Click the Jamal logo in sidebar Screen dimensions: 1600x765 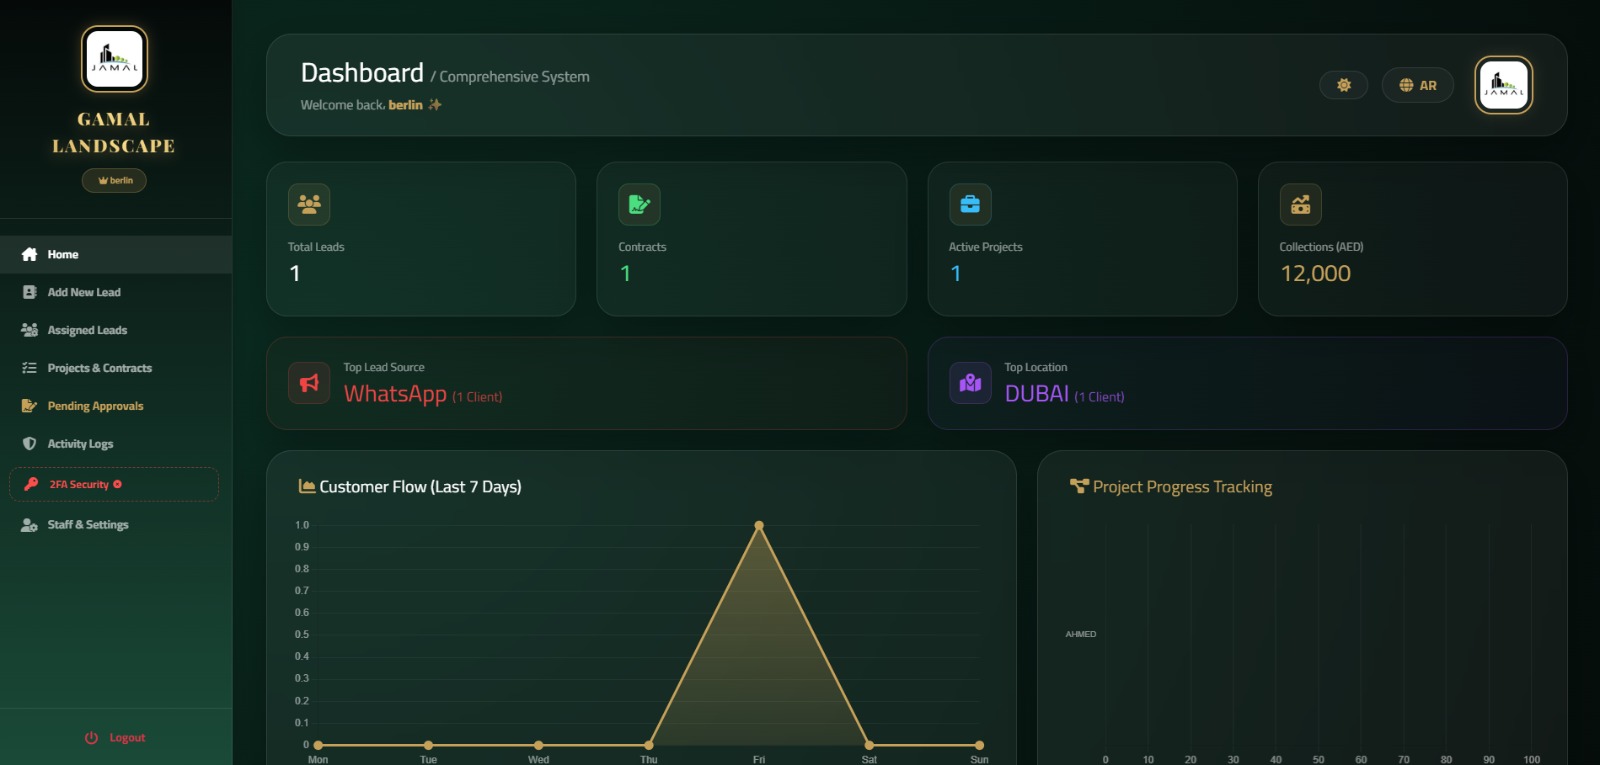click(x=114, y=59)
